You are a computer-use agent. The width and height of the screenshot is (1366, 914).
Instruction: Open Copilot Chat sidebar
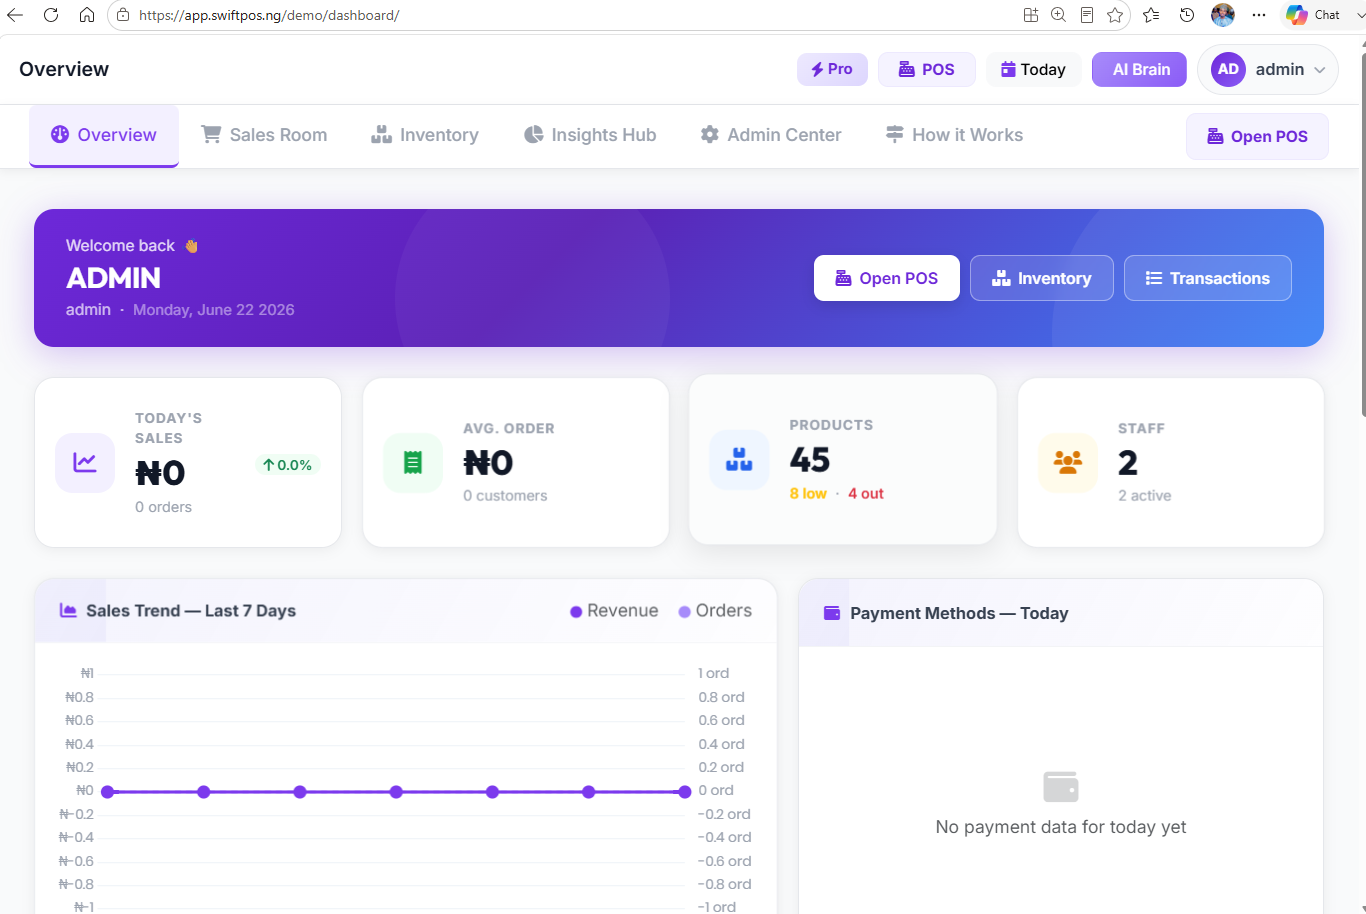coord(1313,15)
